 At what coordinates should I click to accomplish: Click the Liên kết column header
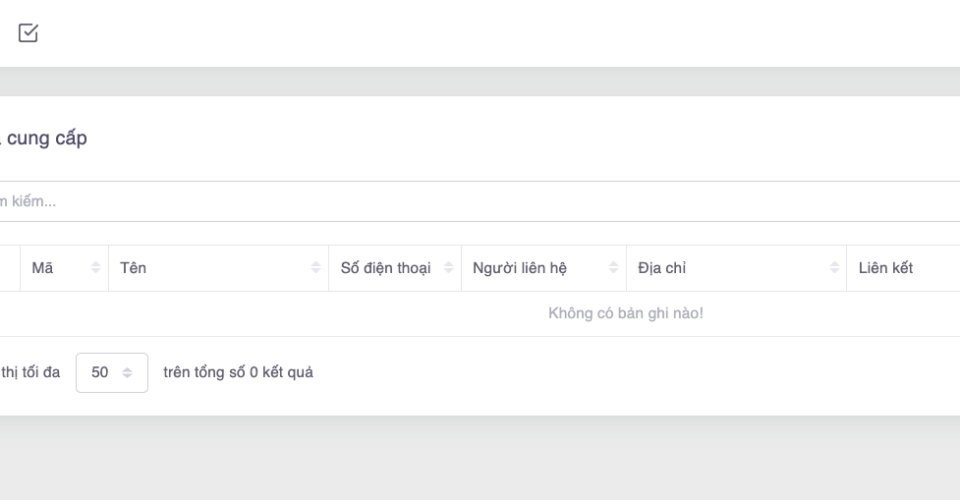(x=885, y=268)
